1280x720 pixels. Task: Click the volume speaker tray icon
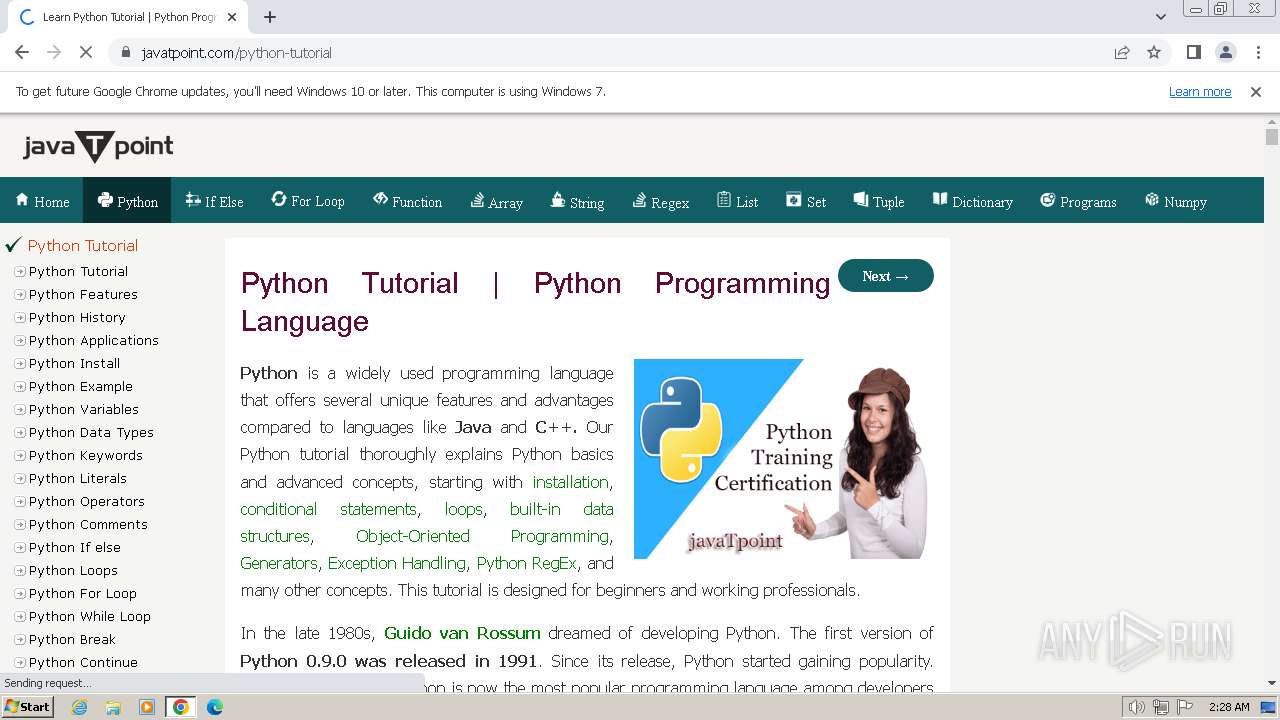click(1136, 707)
